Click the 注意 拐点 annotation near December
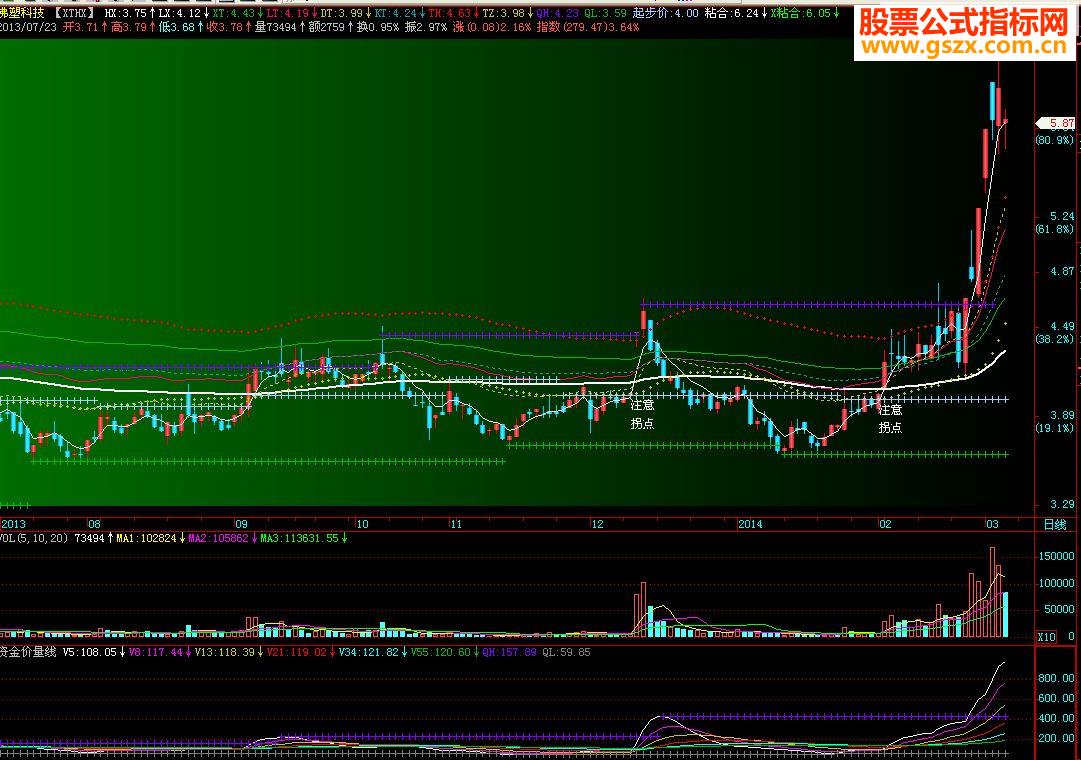The width and height of the screenshot is (1081, 760). pyautogui.click(x=643, y=414)
